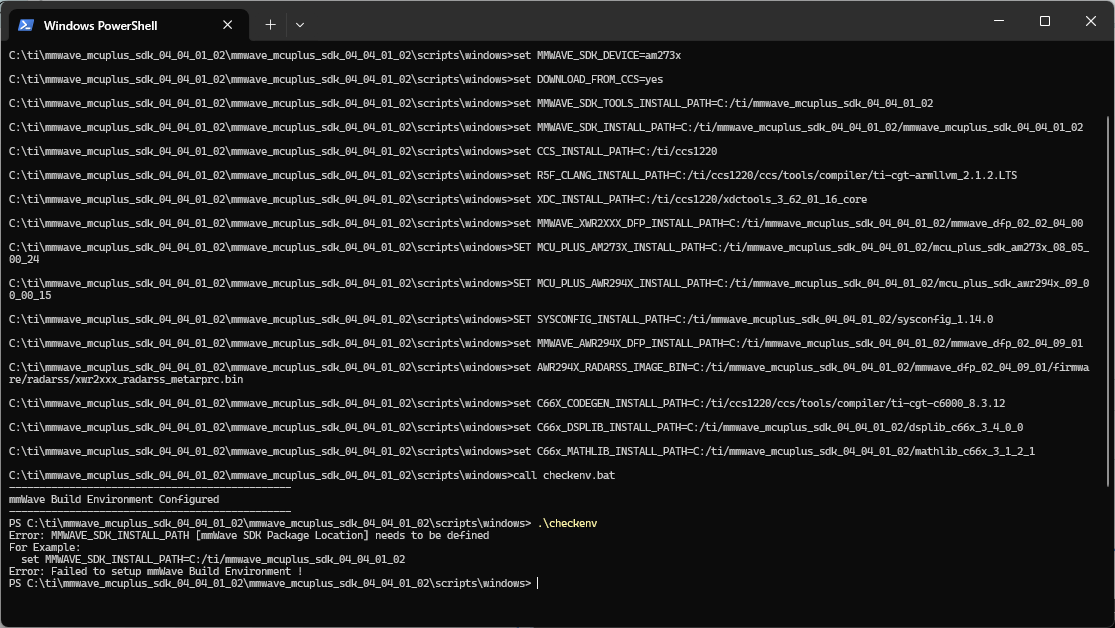Click the 'set DOWNLOAD_FROM_CCS=yes' line
Viewport: 1115px width, 628px height.
click(586, 79)
